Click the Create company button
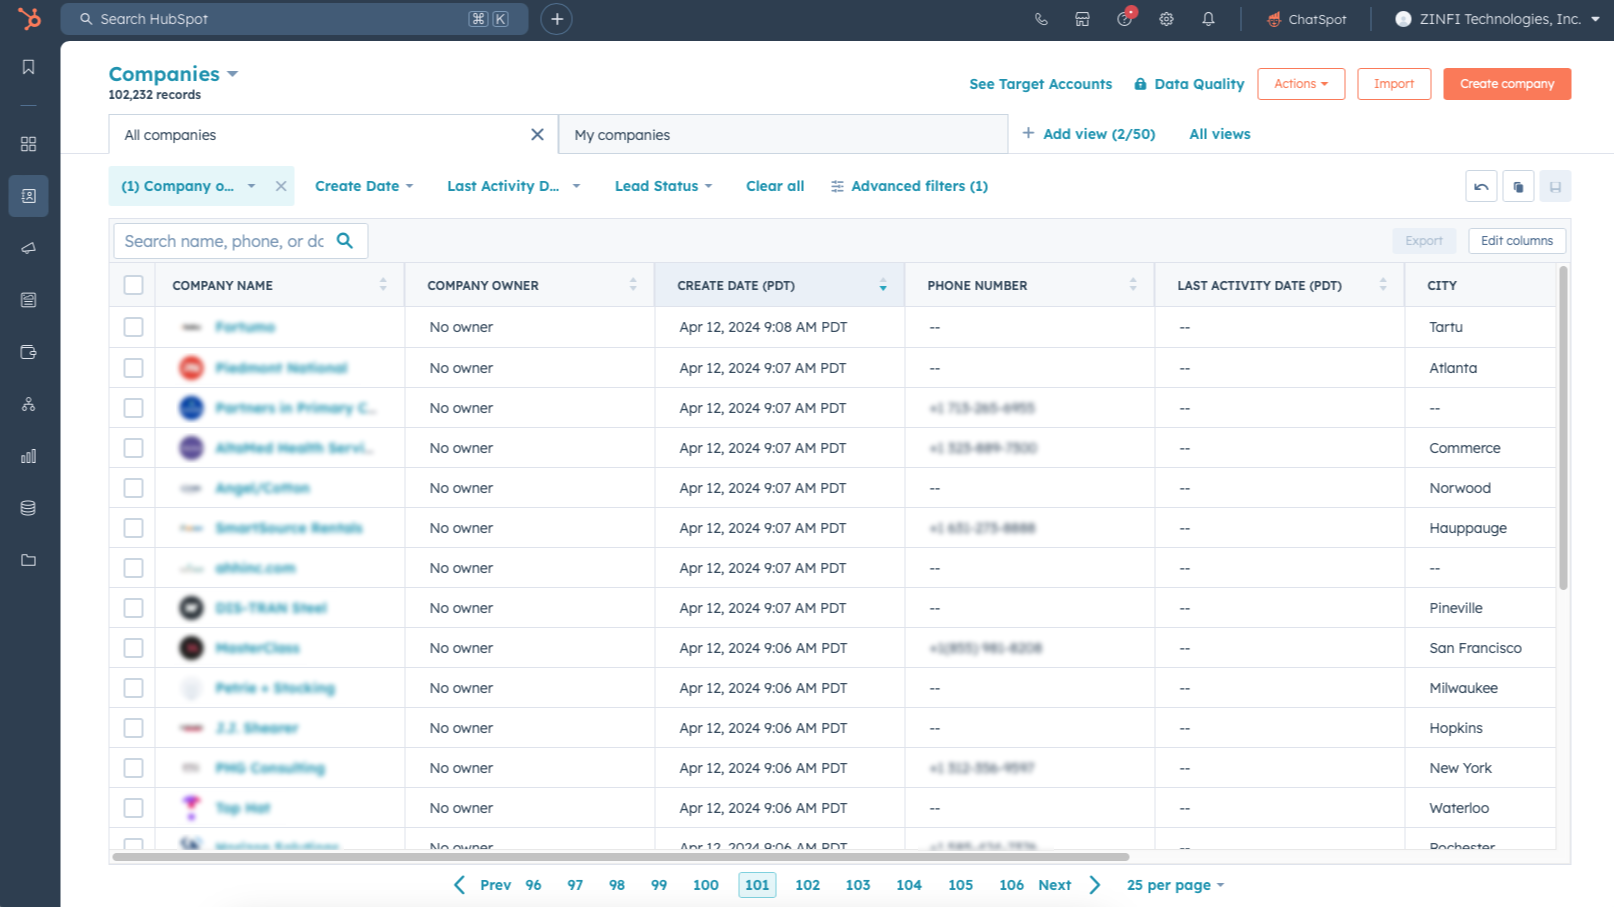The width and height of the screenshot is (1614, 907). tap(1506, 84)
